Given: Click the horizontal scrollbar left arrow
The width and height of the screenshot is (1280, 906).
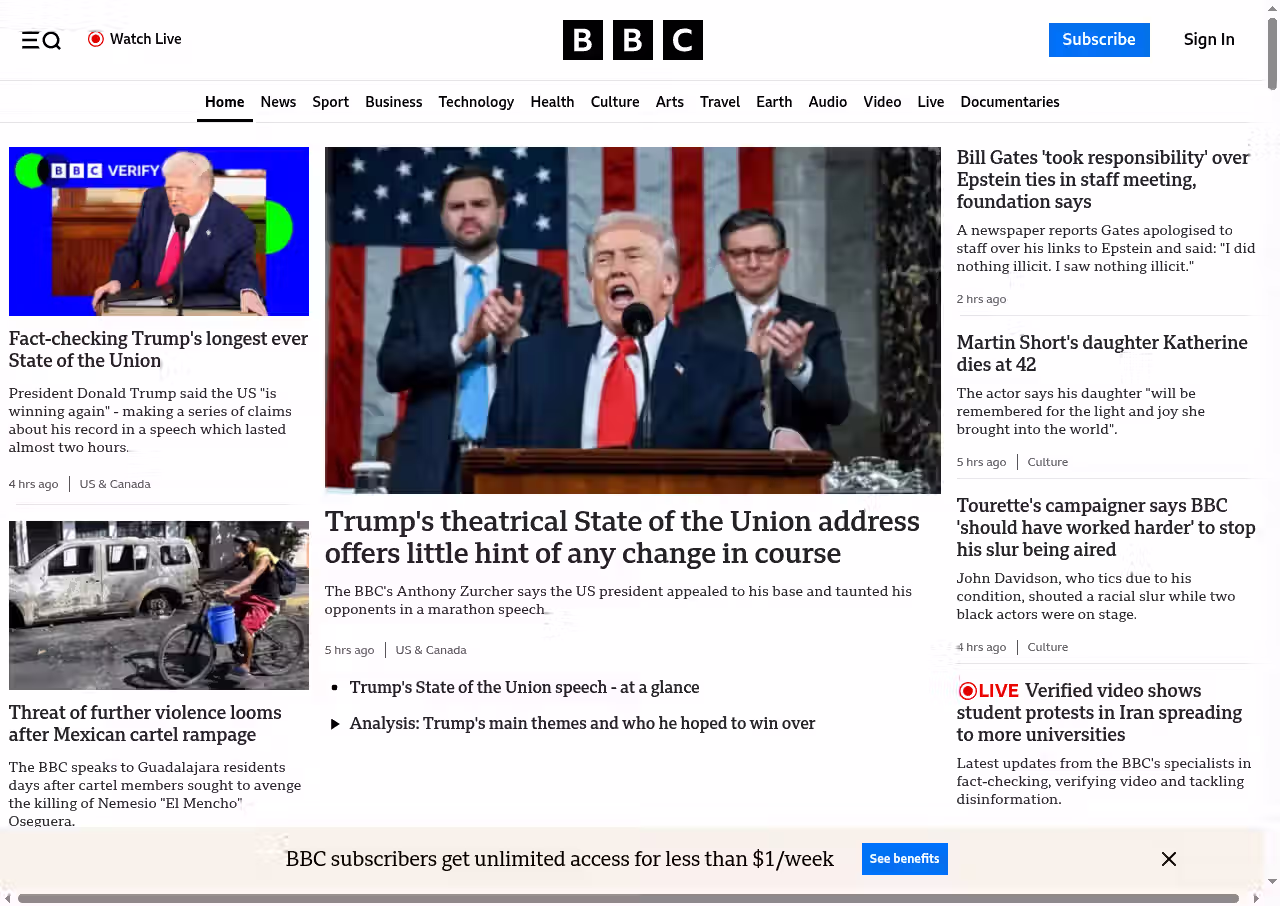Looking at the screenshot, I should click(x=8, y=898).
